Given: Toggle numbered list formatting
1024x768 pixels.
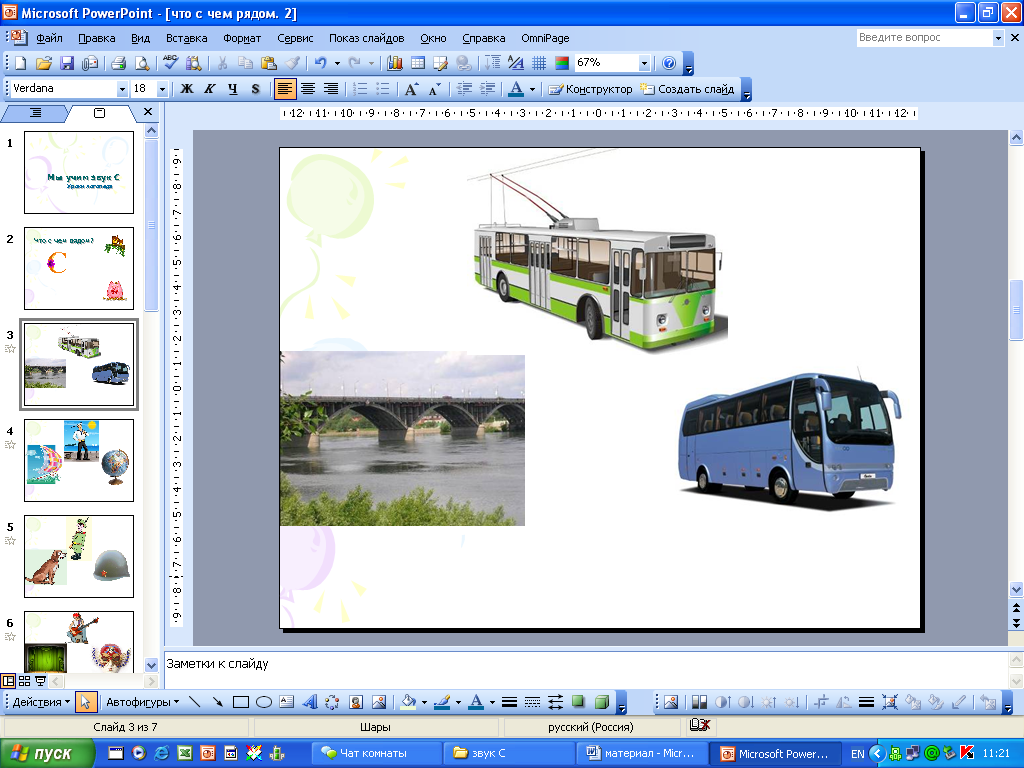Looking at the screenshot, I should point(360,89).
